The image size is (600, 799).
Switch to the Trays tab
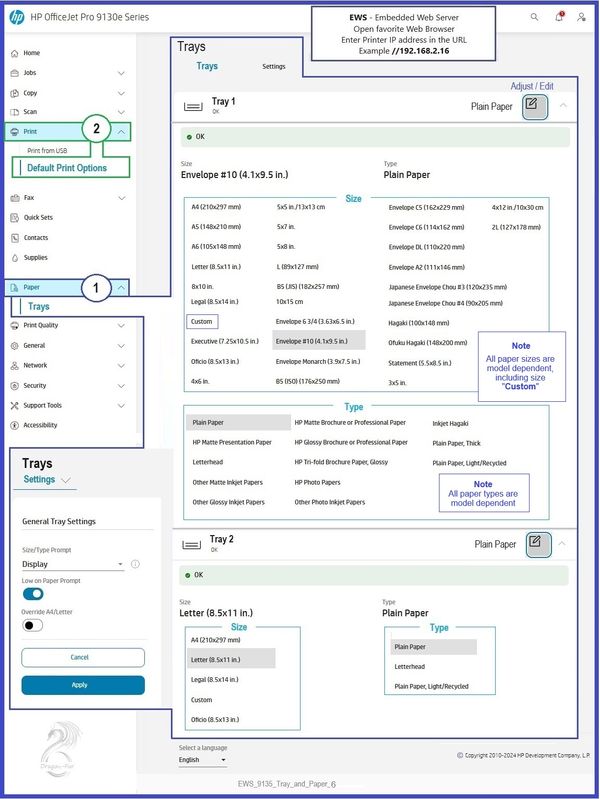(207, 66)
